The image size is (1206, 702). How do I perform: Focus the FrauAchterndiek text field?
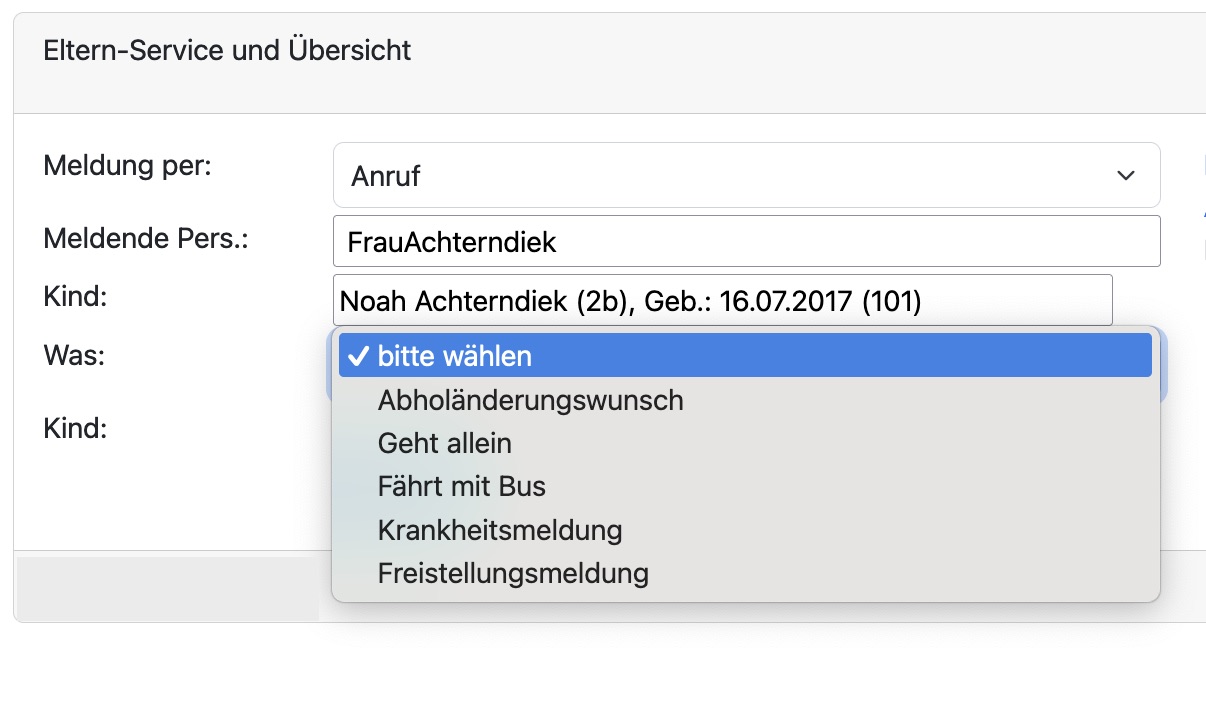[745, 241]
